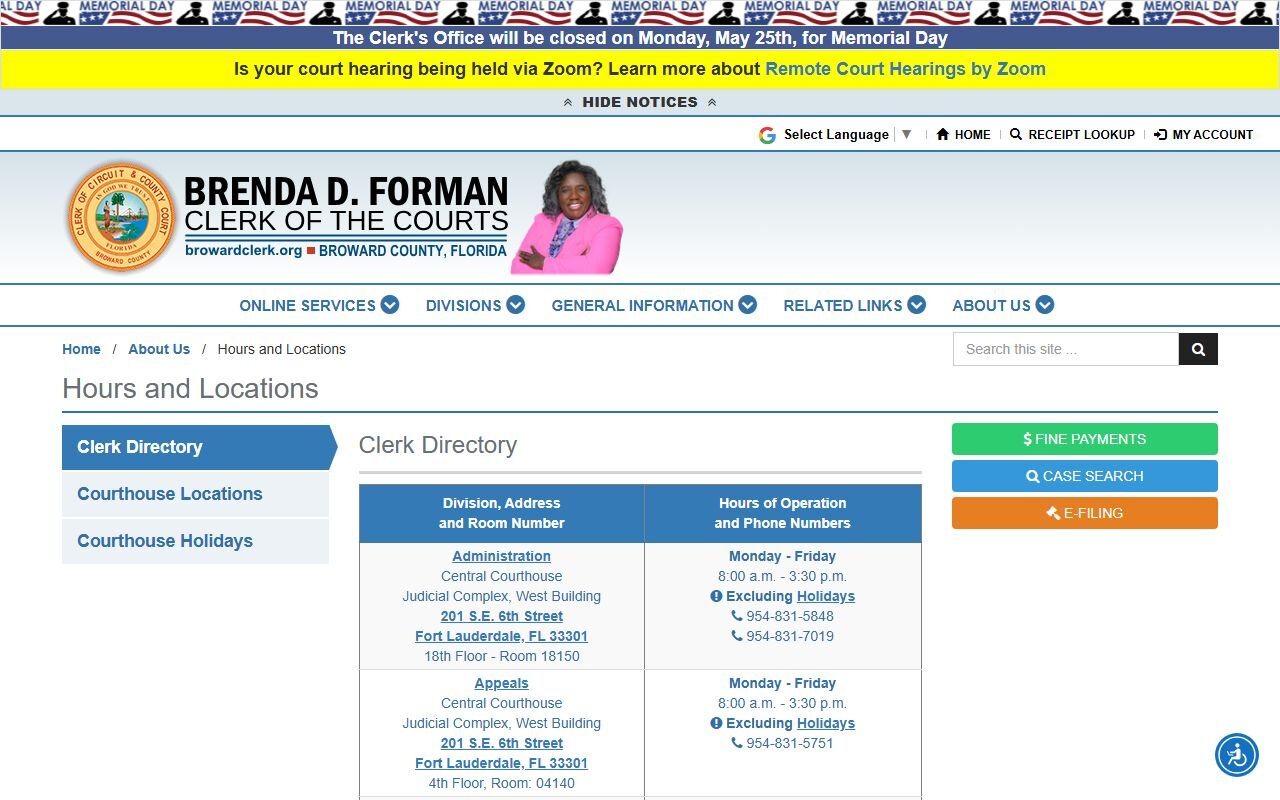Click Brenda D. Forman's portrait photo
1280x800 pixels.
click(x=566, y=217)
